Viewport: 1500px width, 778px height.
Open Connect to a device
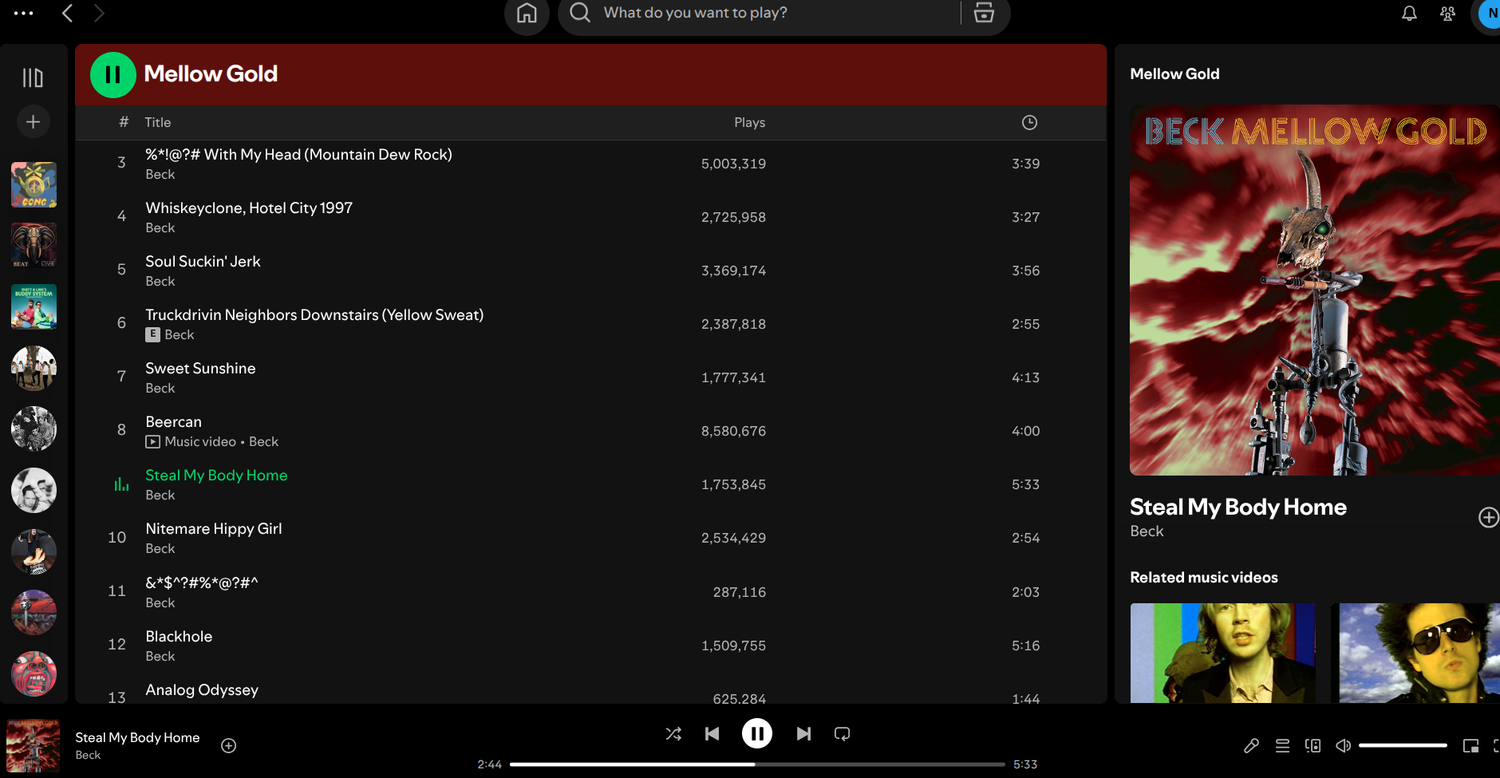[1313, 745]
